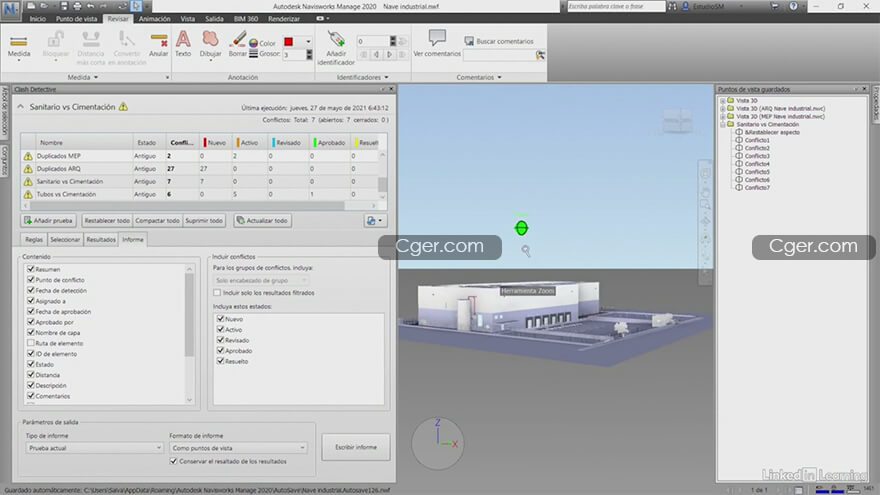Open the color dropdown arrow beside red swatch
The width and height of the screenshot is (880, 495).
coord(308,42)
